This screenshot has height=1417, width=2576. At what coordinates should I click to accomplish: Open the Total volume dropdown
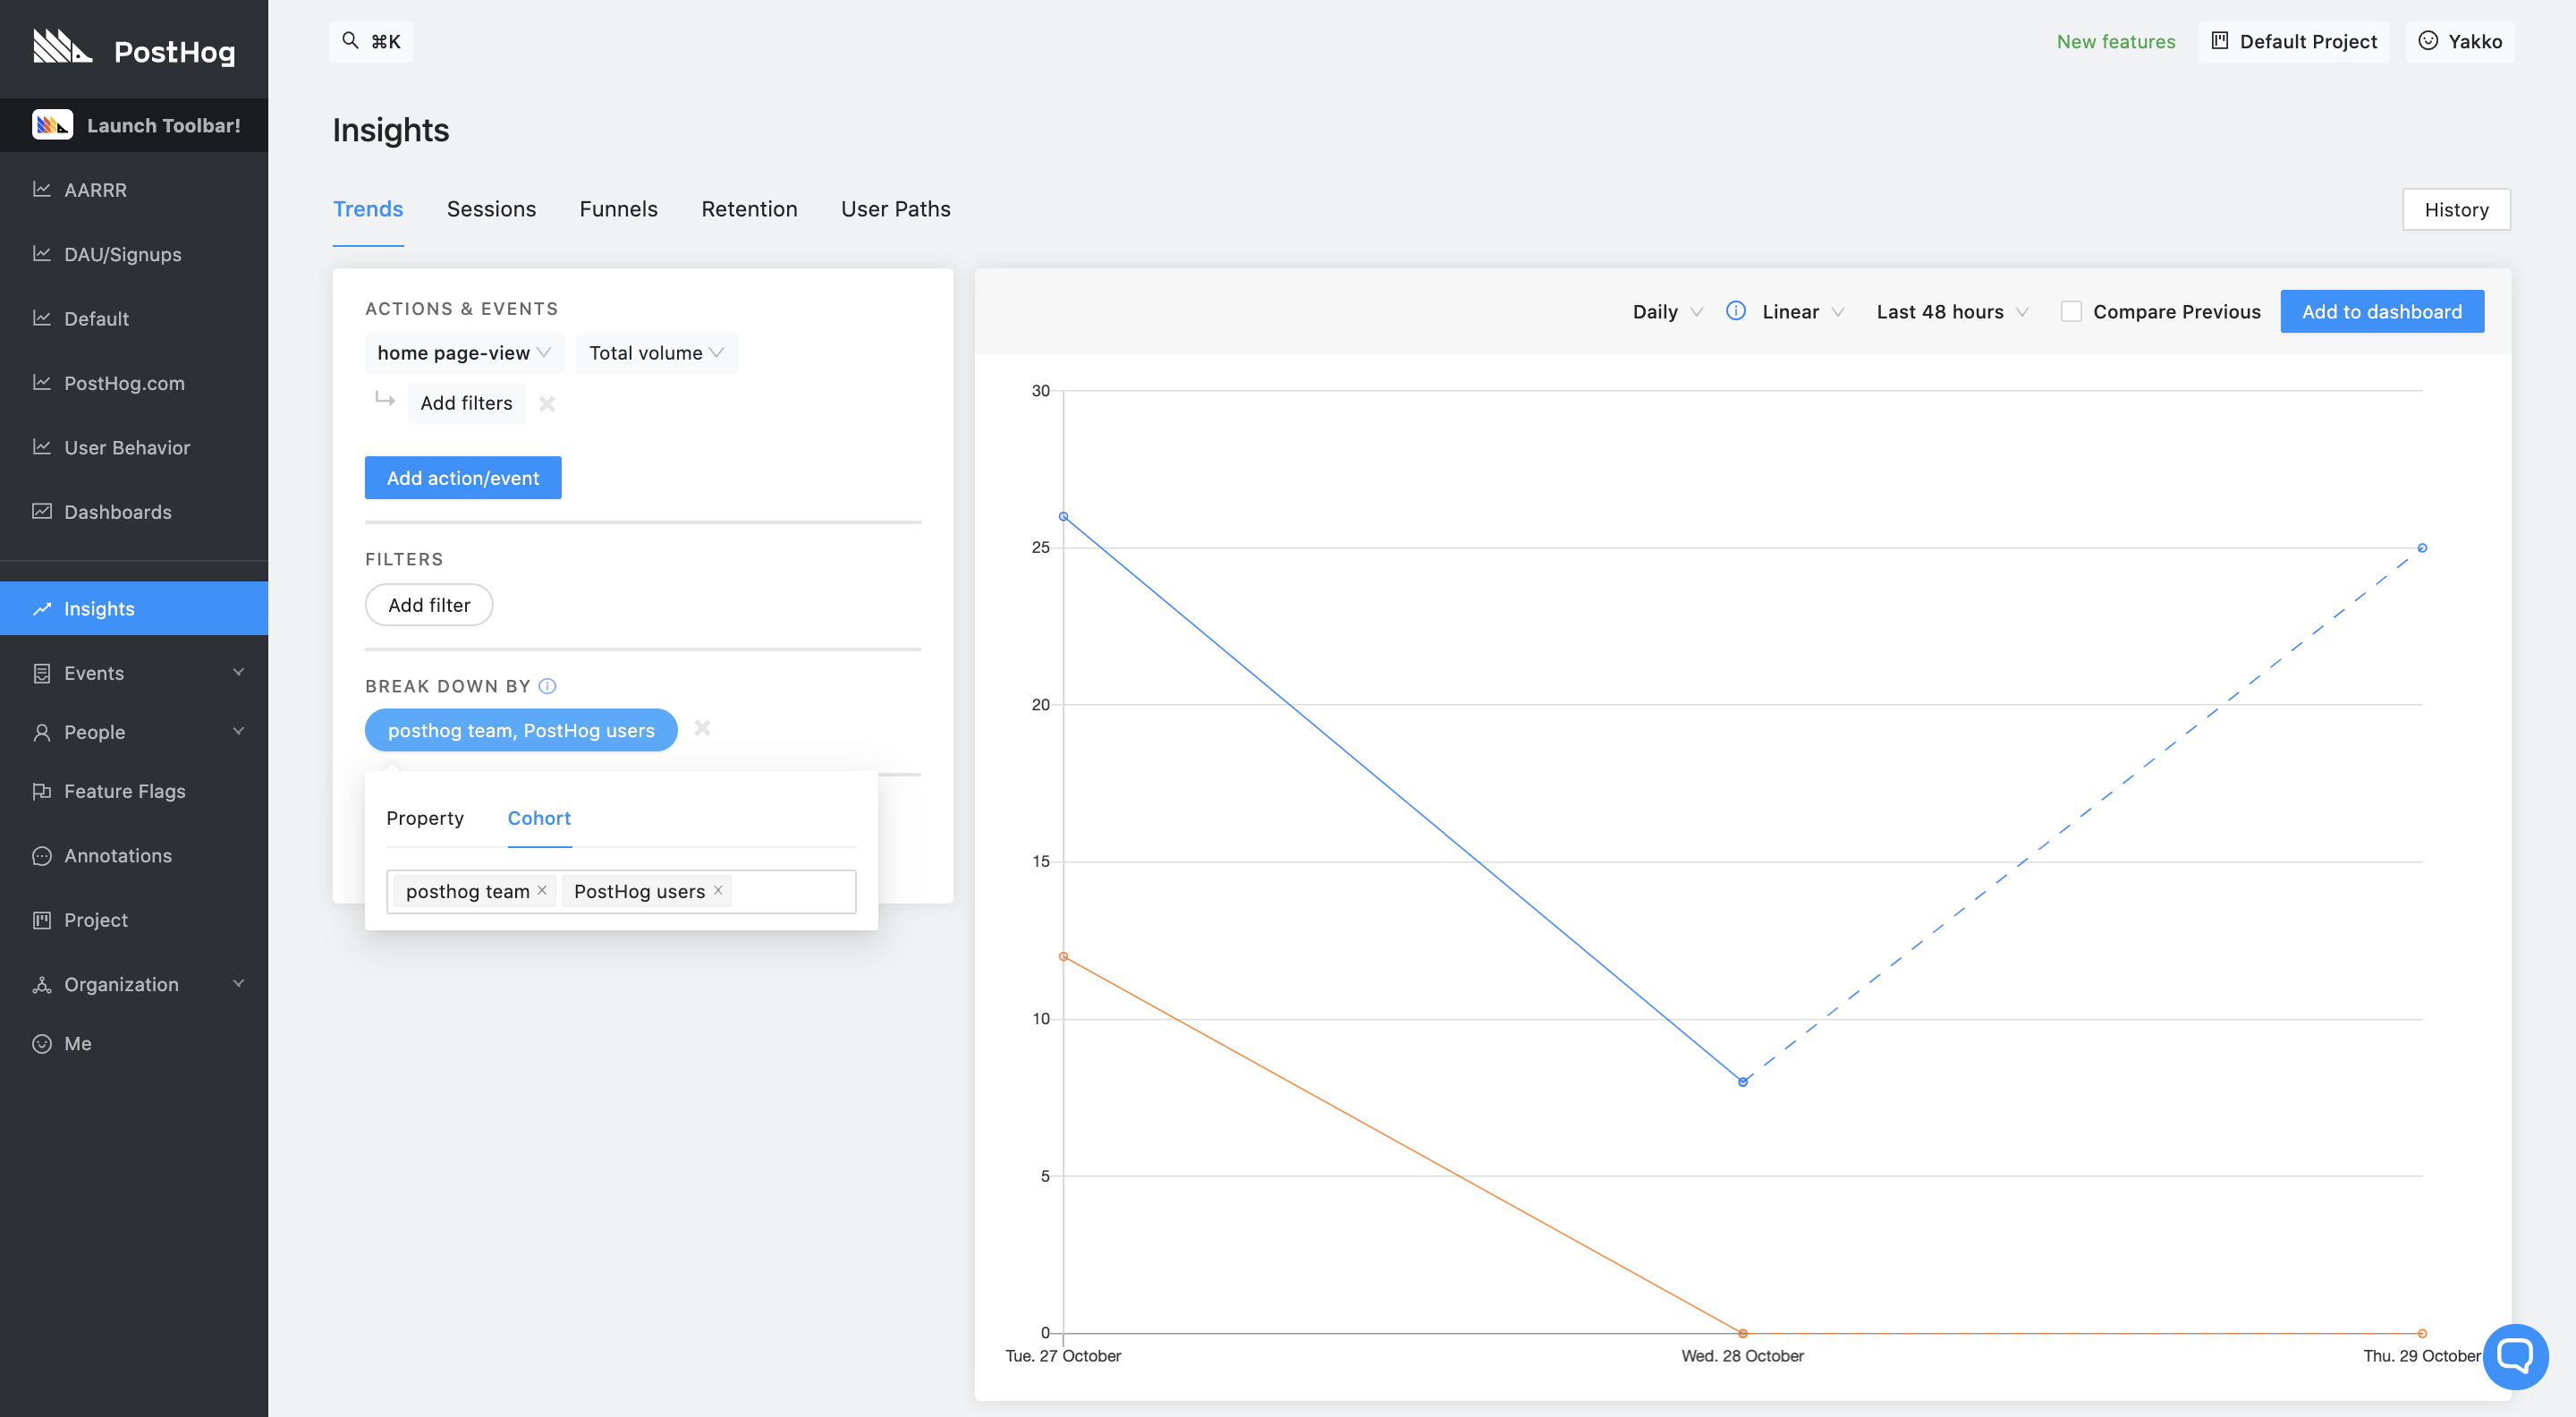656,353
